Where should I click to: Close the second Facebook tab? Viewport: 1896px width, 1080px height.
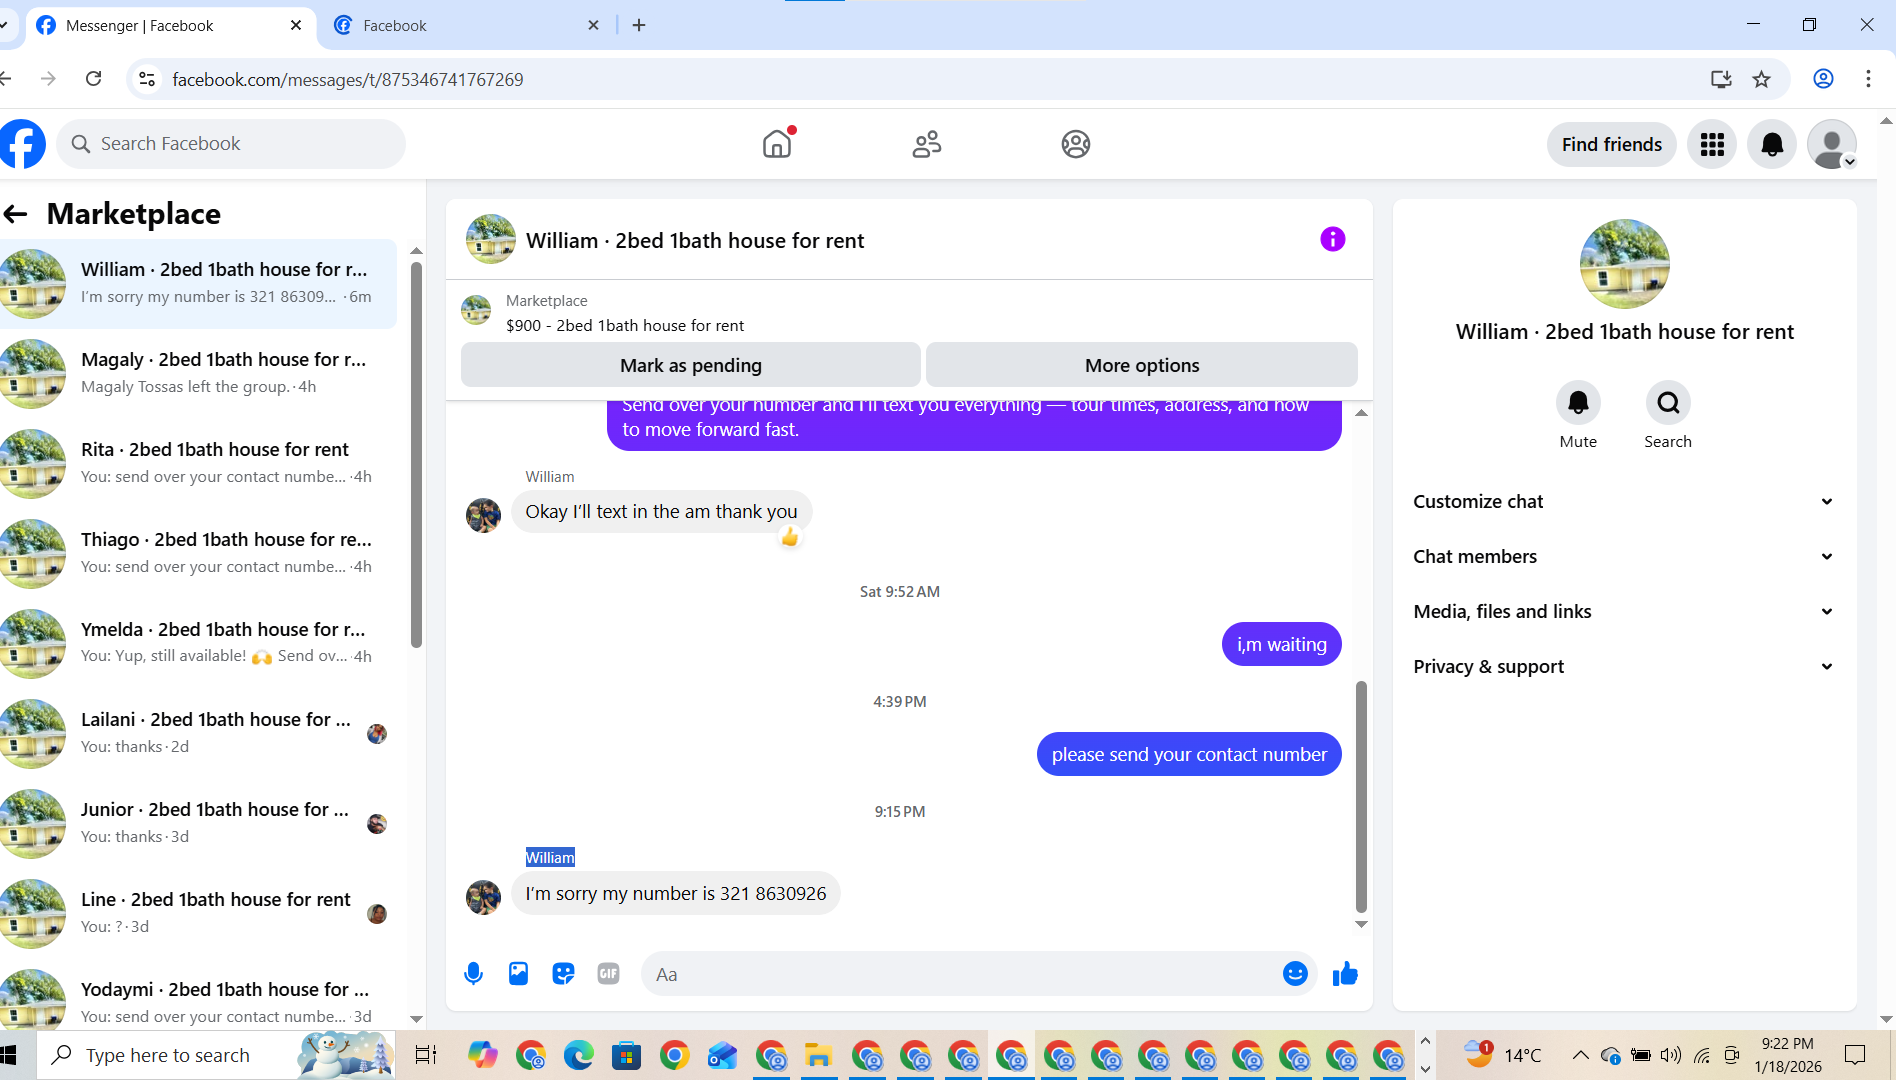593,25
